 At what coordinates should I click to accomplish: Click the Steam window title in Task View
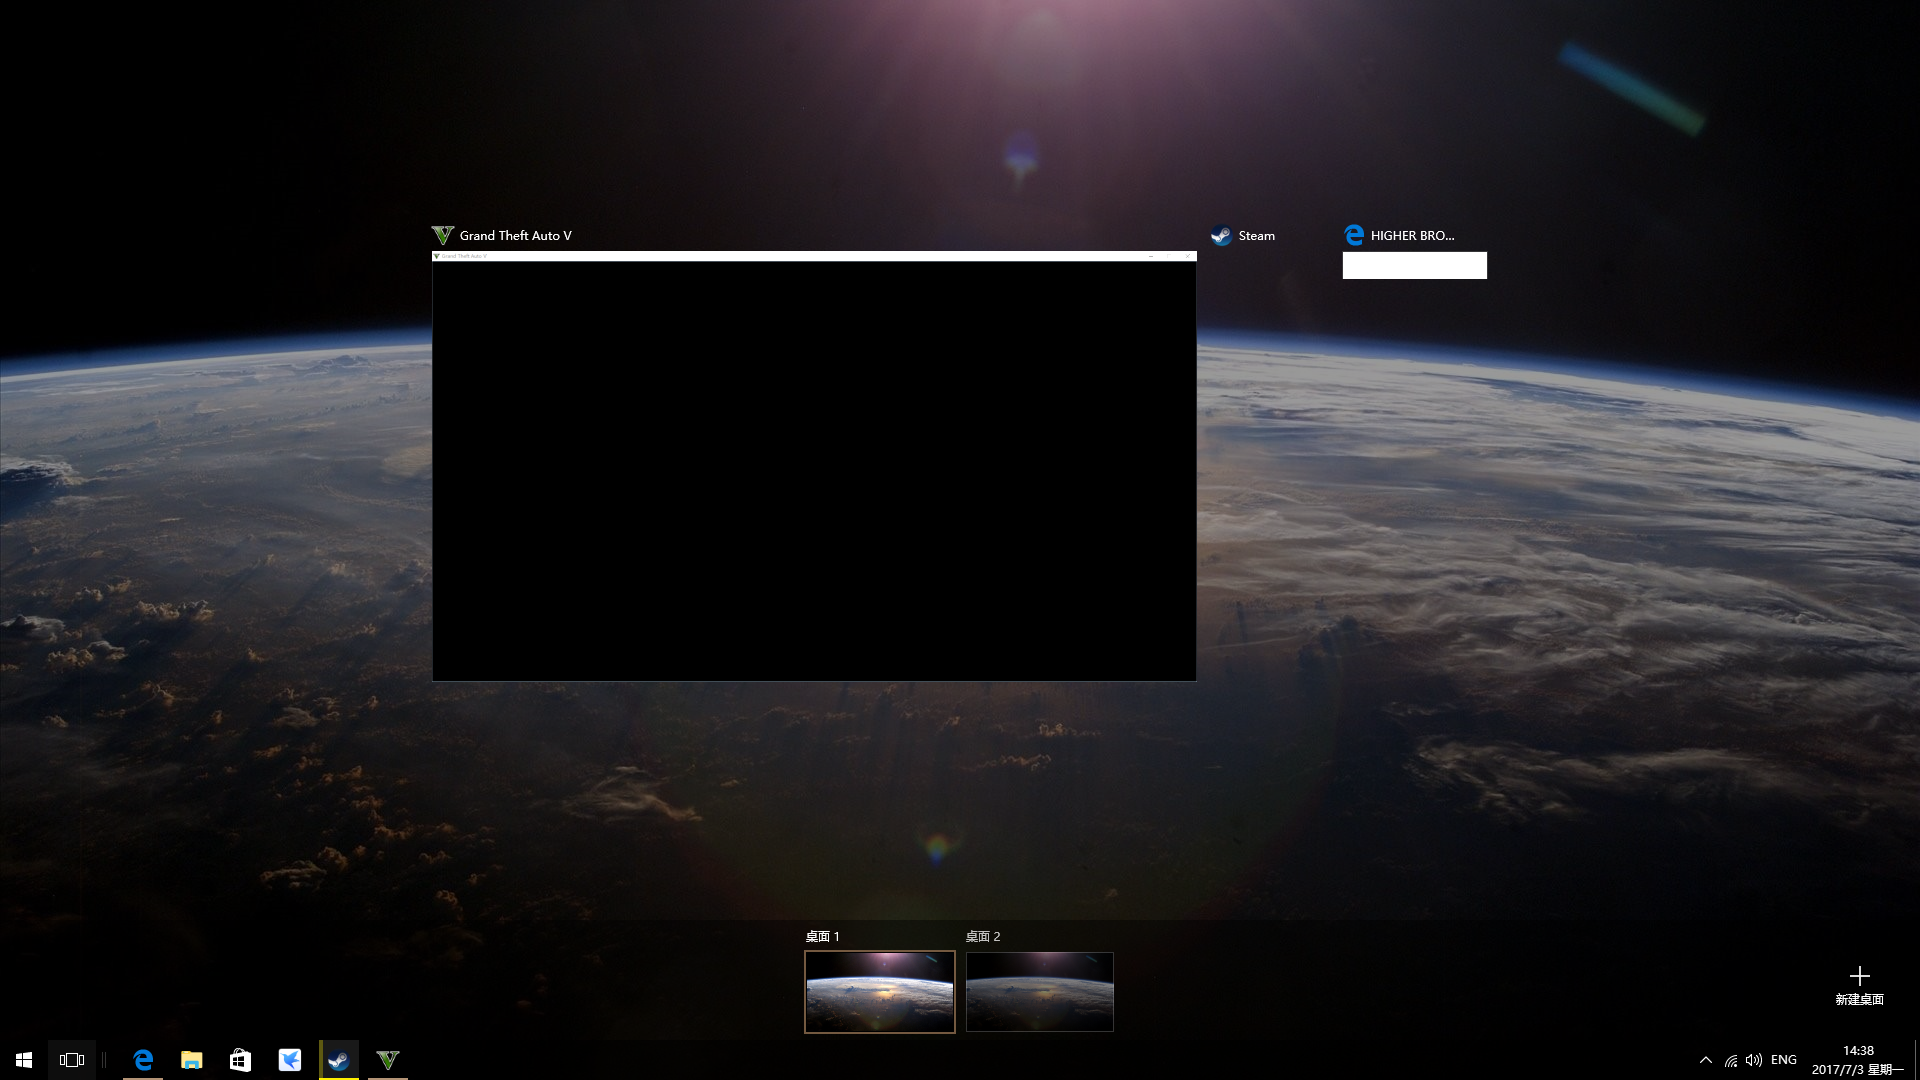(1256, 236)
